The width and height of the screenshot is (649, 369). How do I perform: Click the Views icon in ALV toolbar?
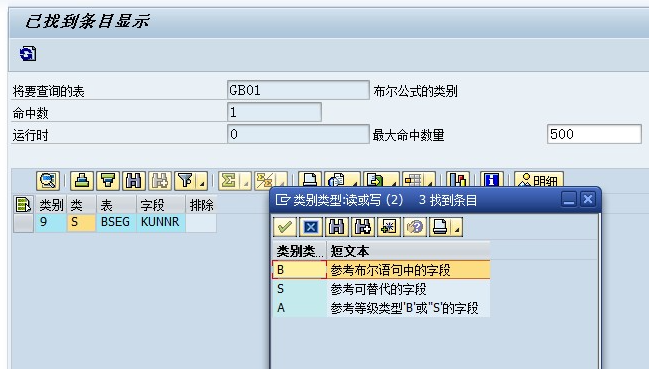coord(336,179)
